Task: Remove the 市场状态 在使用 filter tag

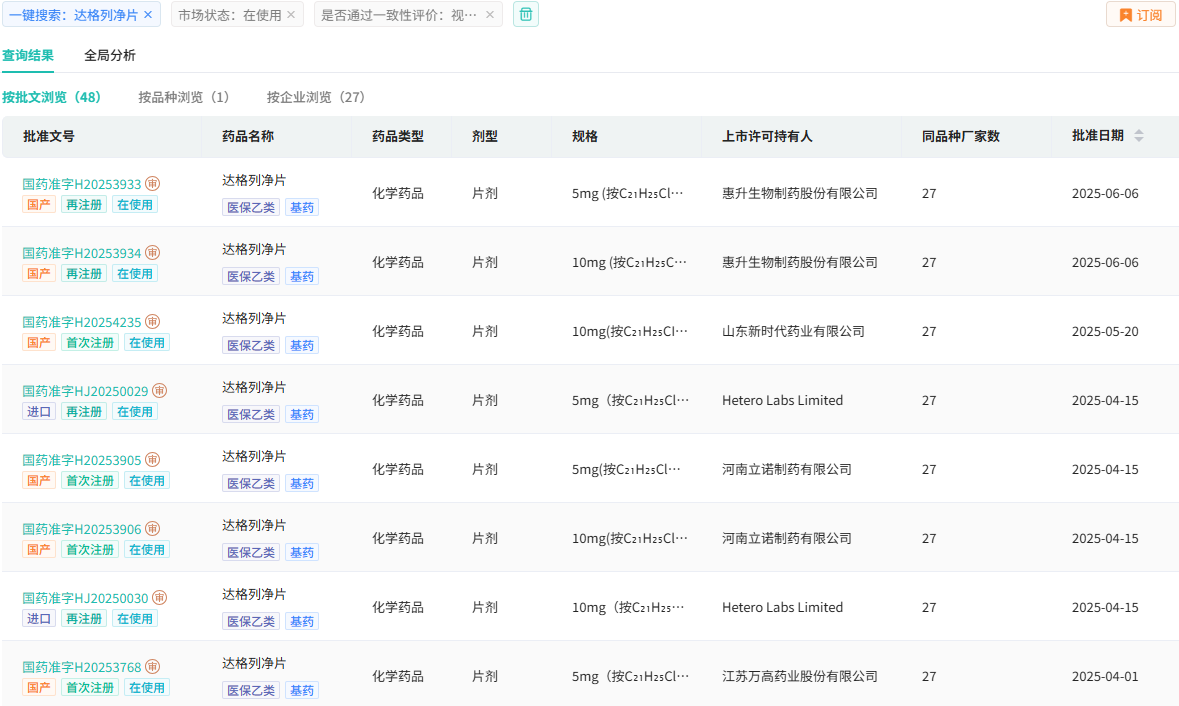Action: (x=291, y=15)
